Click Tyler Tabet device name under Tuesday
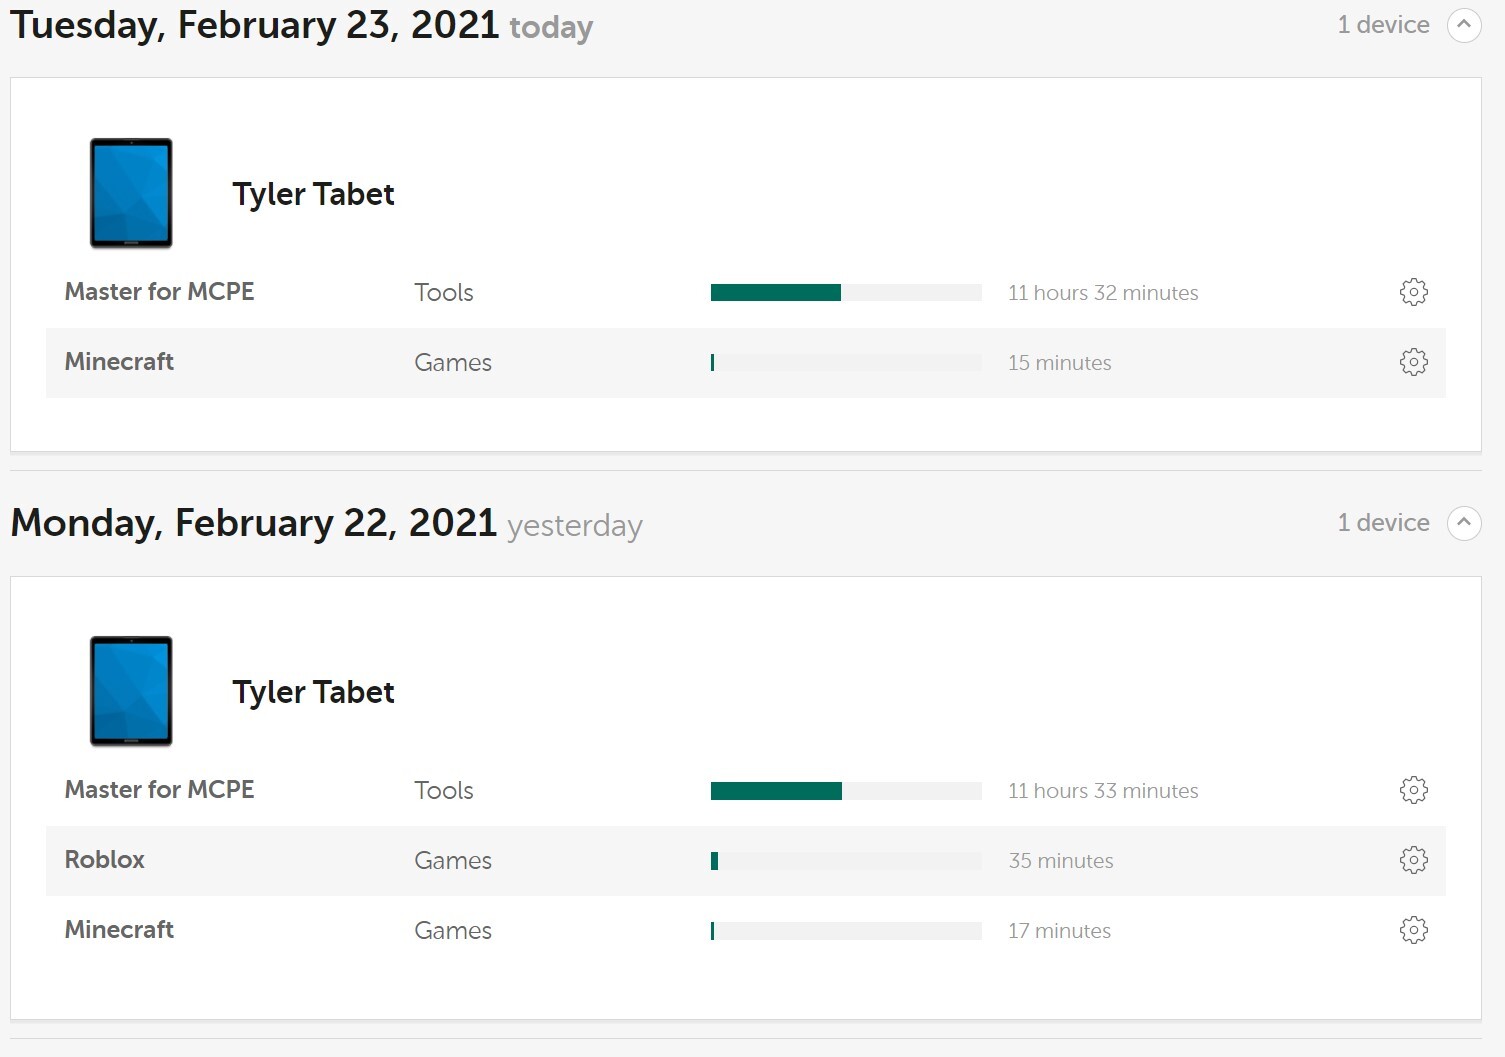This screenshot has width=1505, height=1057. (x=313, y=194)
